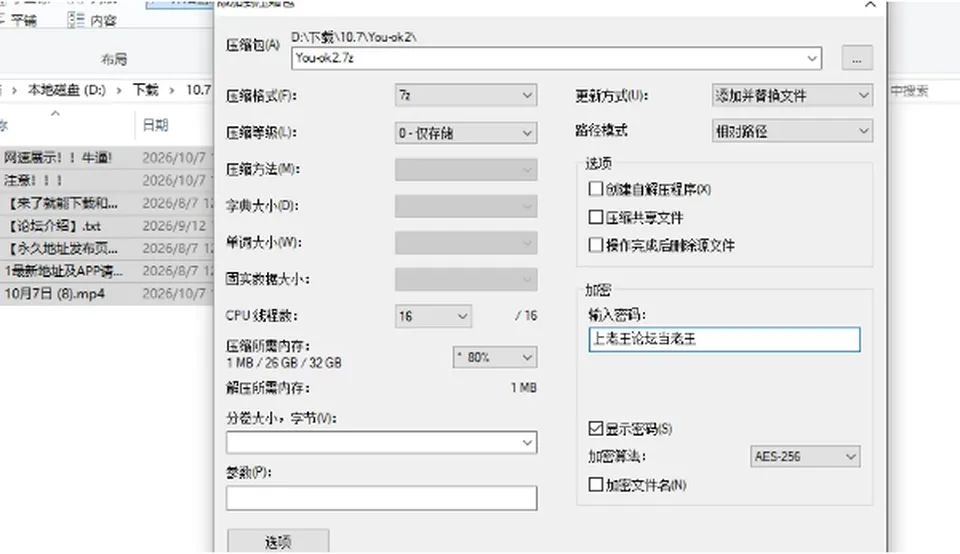
Task: Click the disabled 单词大小 dropdown
Action: (466, 243)
